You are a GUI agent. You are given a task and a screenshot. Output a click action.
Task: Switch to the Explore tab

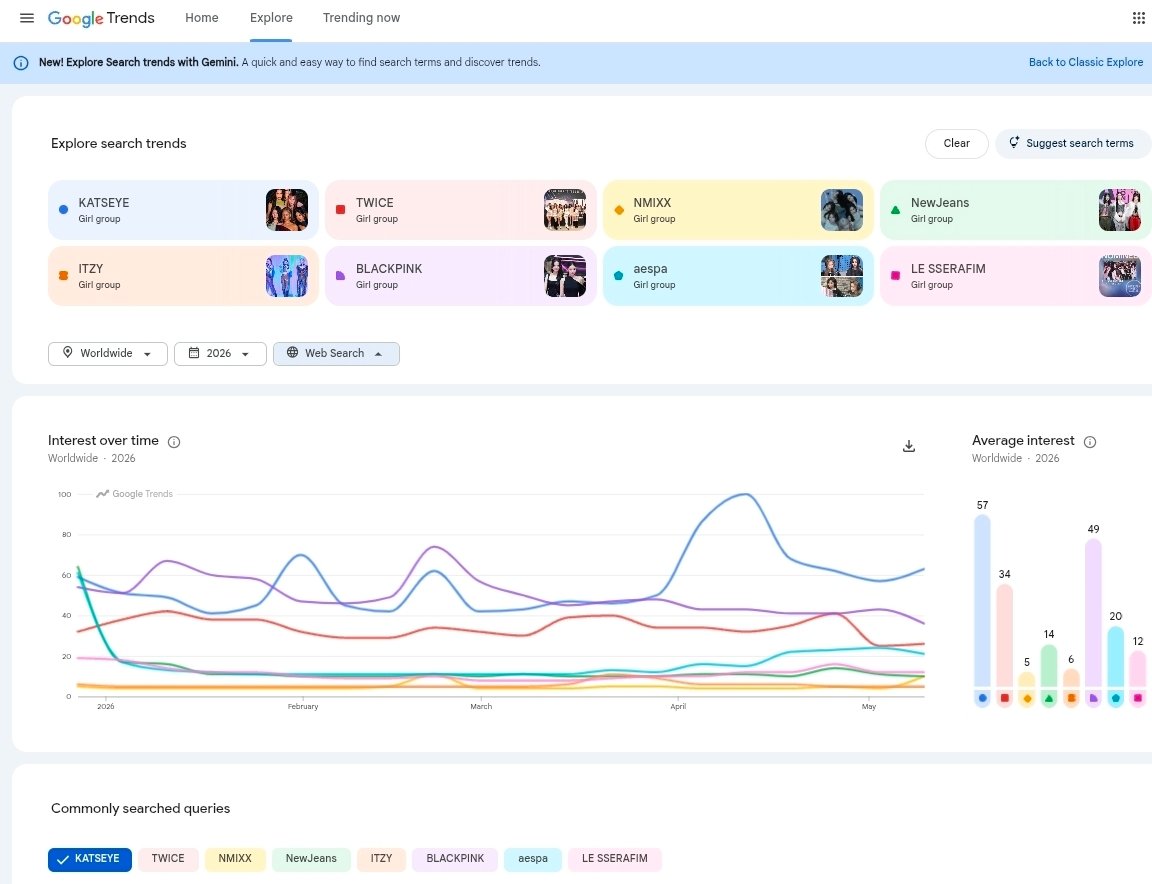[271, 18]
